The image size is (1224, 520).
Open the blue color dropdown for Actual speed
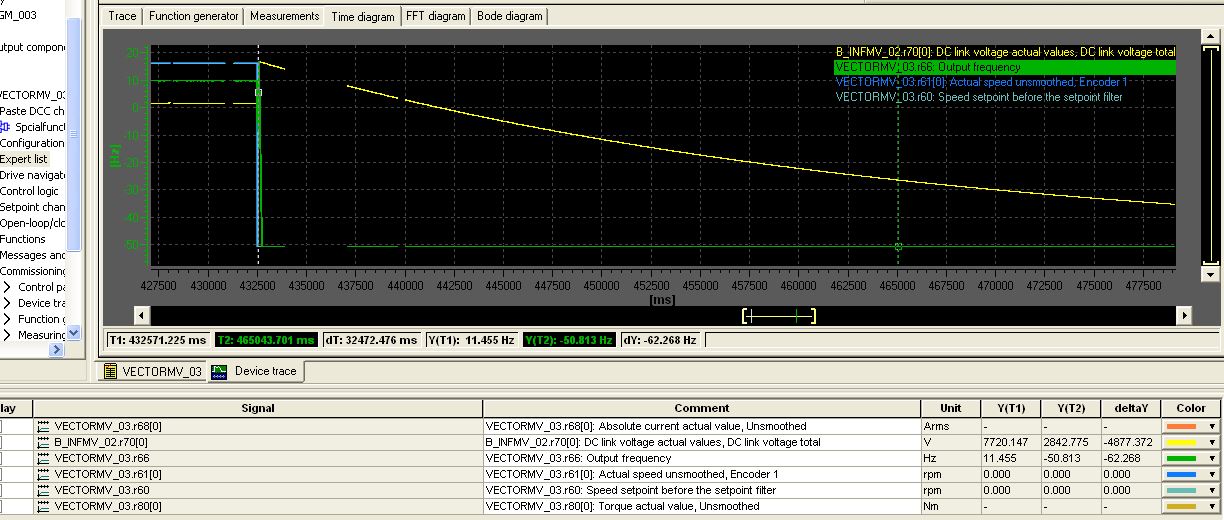coord(1212,474)
